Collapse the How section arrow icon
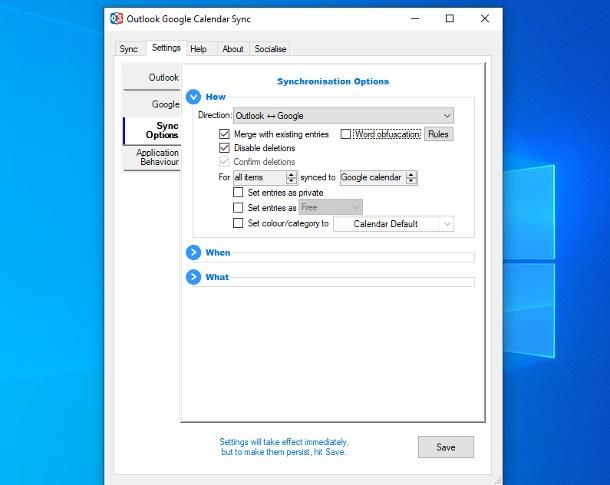 193,97
